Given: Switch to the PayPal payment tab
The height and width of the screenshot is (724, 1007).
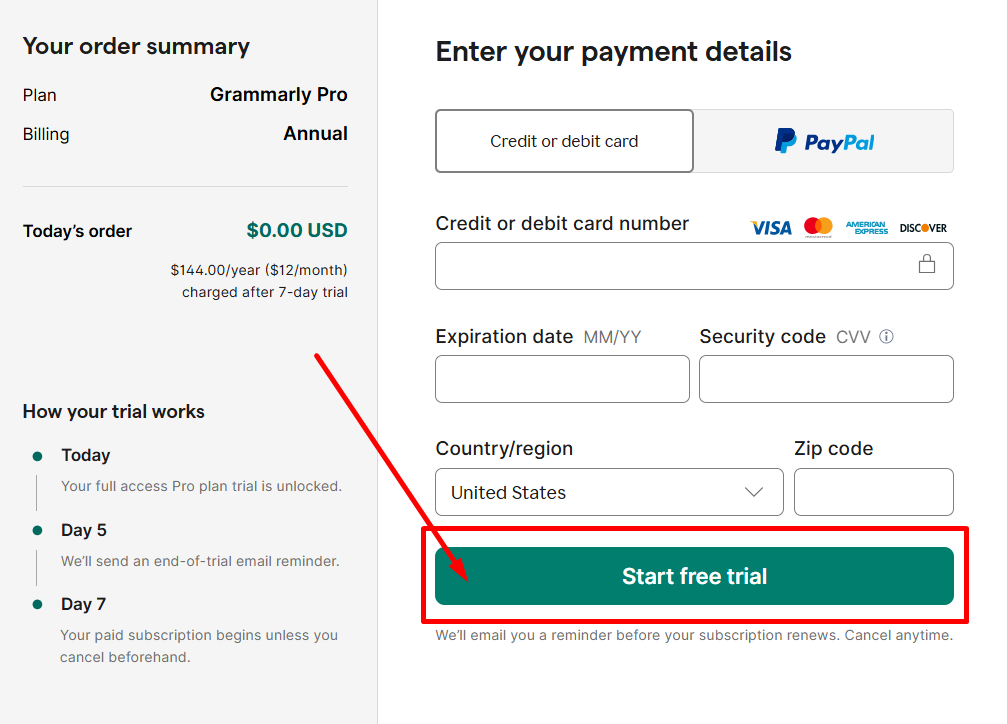Looking at the screenshot, I should (x=823, y=141).
